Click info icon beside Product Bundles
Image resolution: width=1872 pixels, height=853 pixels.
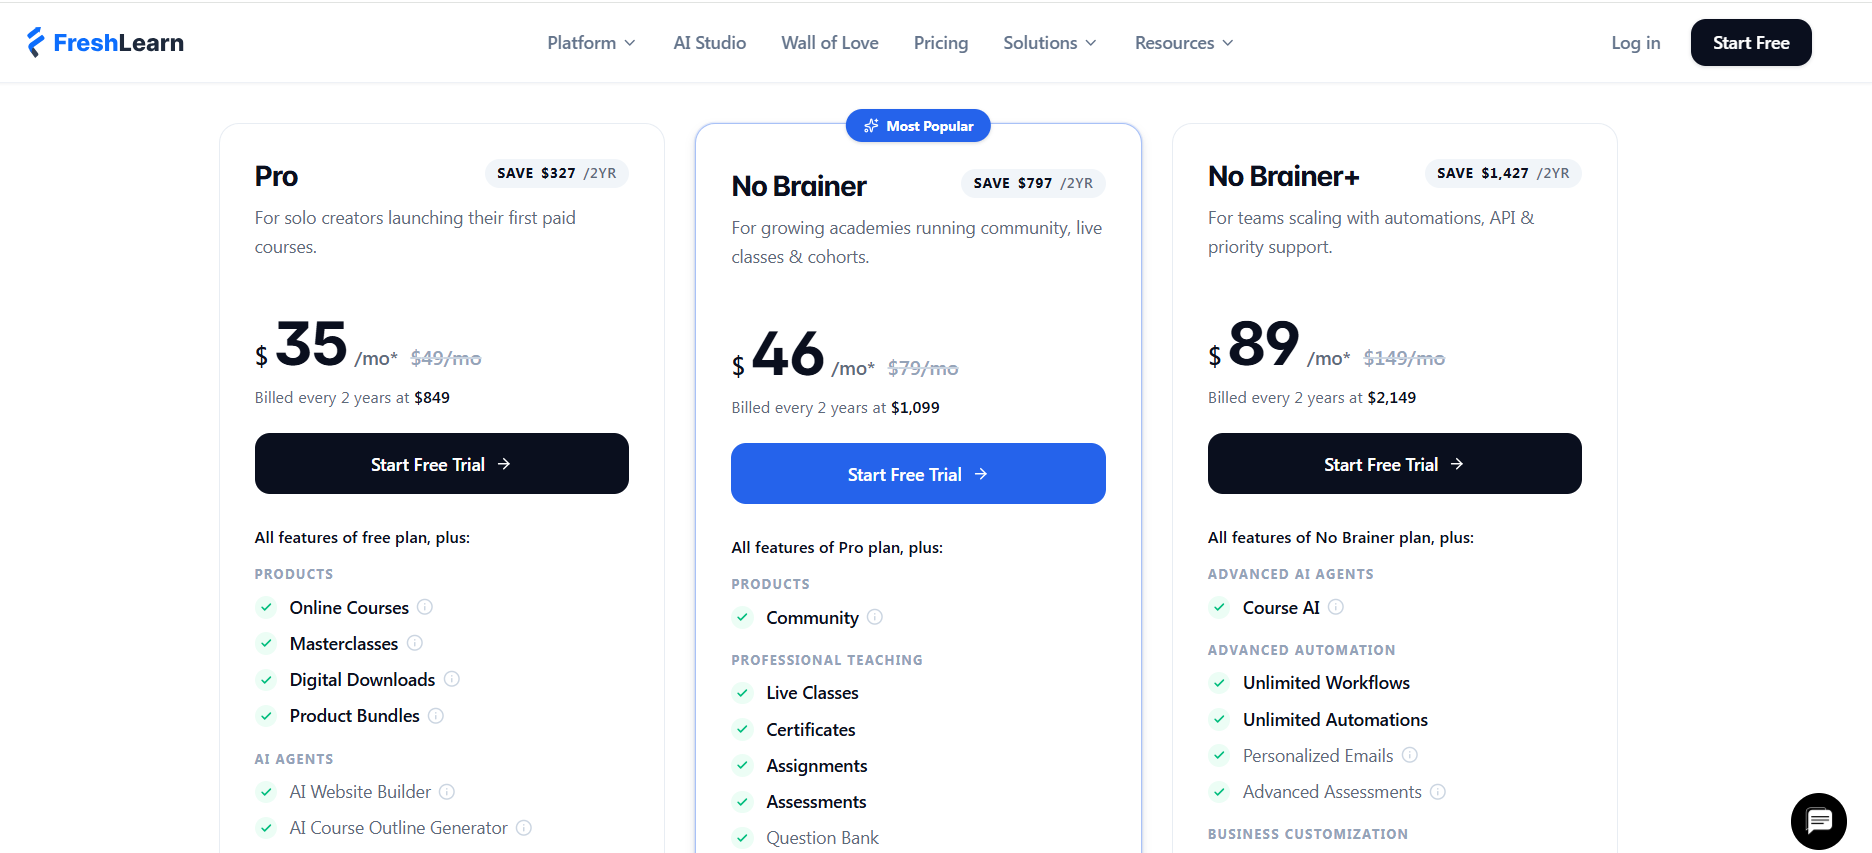tap(436, 716)
